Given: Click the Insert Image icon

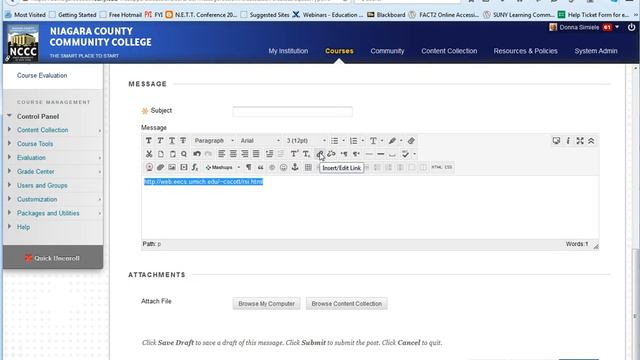Looking at the screenshot, I should tap(172, 167).
